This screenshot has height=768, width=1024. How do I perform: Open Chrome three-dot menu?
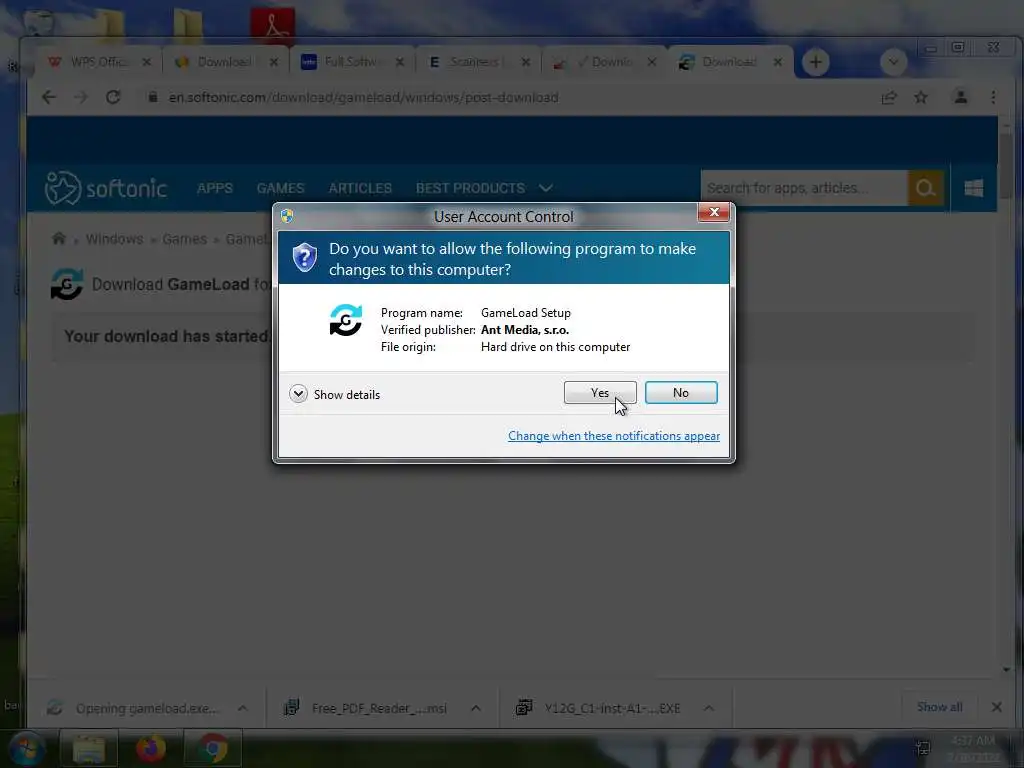pos(993,97)
